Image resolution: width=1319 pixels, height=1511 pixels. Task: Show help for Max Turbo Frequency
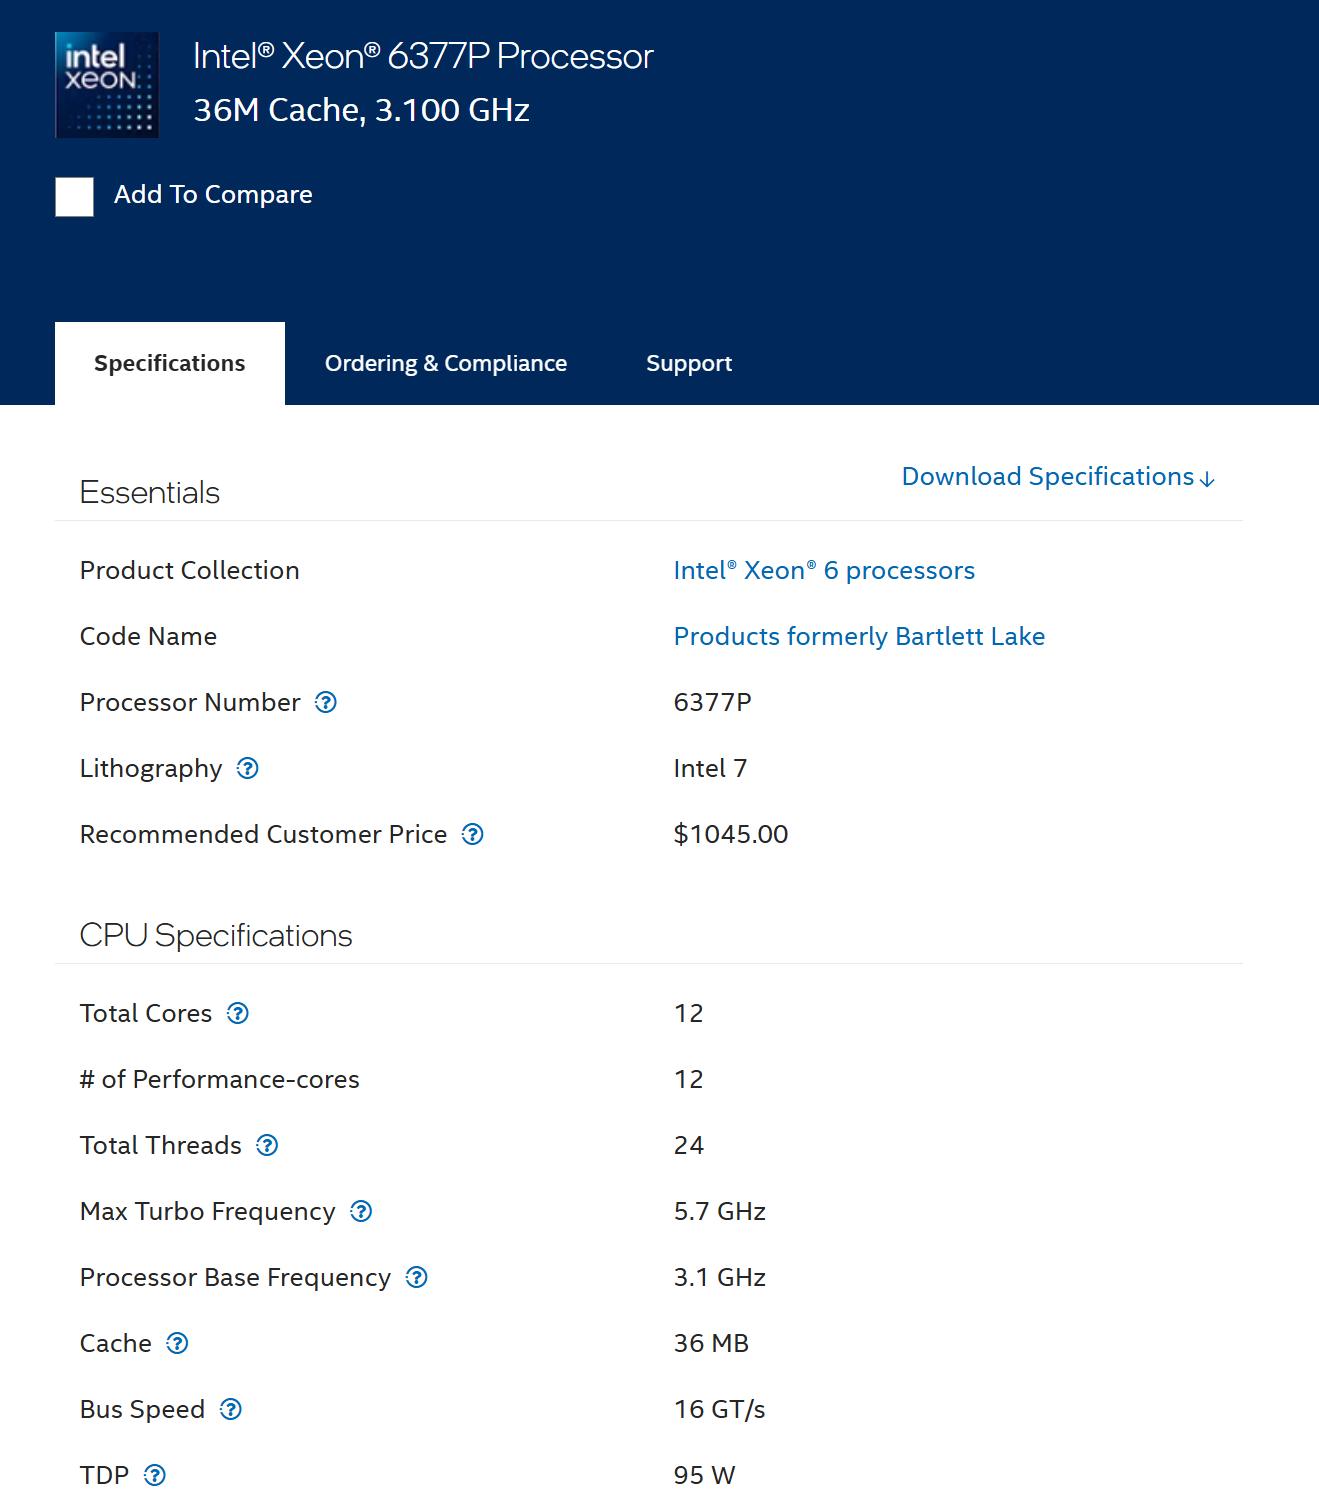(x=361, y=1211)
